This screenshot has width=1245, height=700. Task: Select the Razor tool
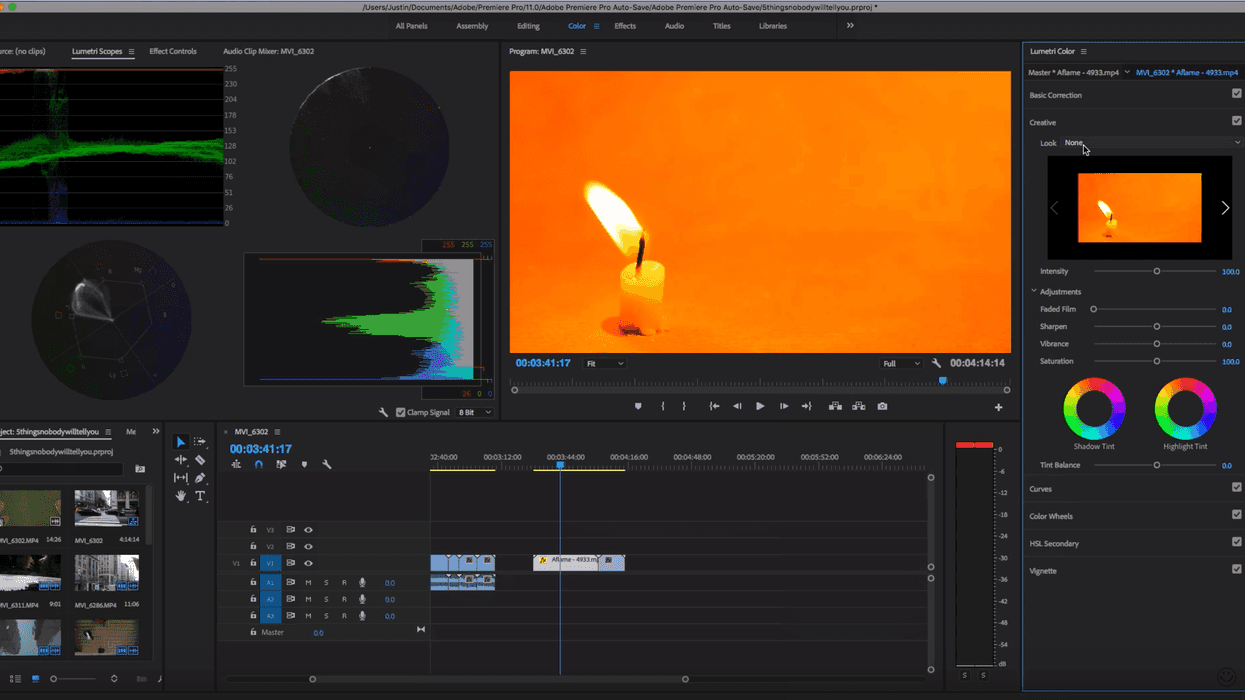click(x=200, y=460)
